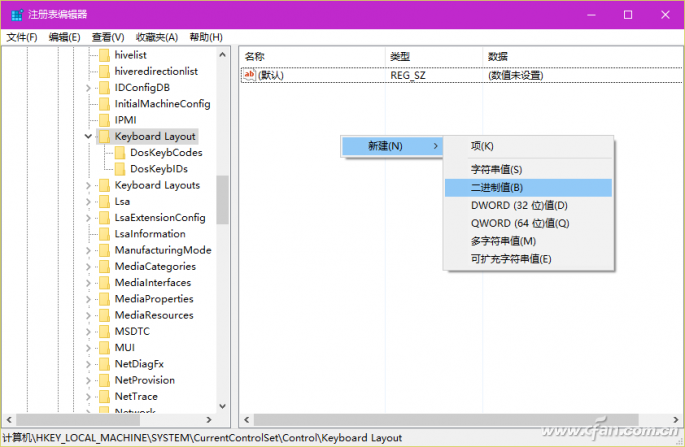Image resolution: width=685 pixels, height=447 pixels.
Task: Click the hiveredirectionlist folder icon
Action: (104, 71)
